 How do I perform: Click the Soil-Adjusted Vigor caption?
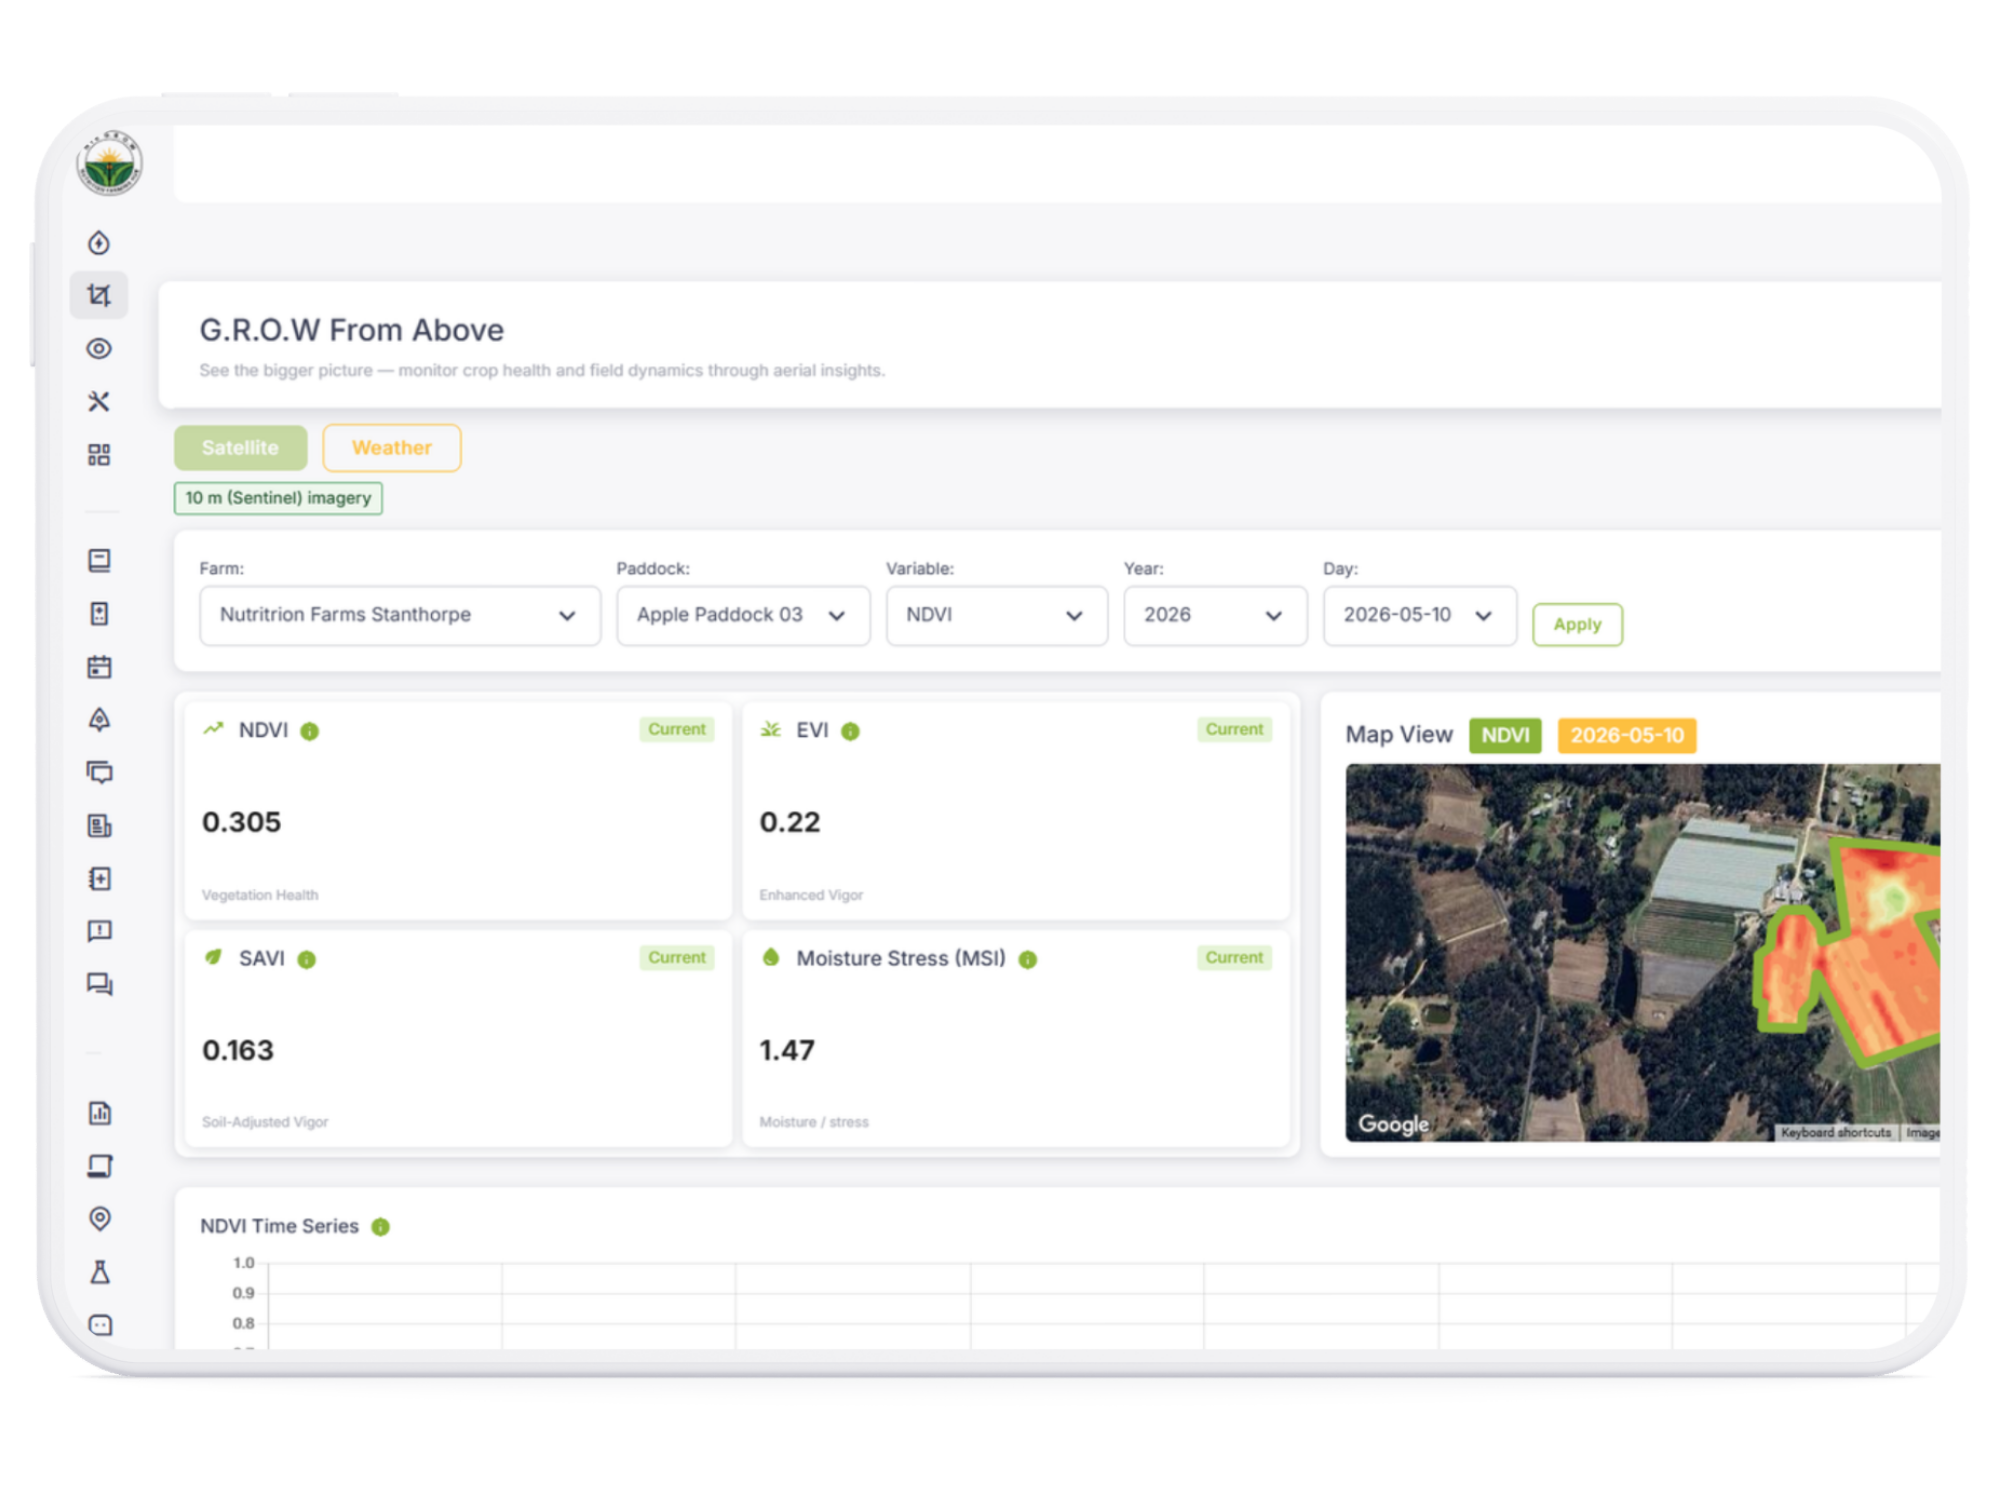[265, 1122]
